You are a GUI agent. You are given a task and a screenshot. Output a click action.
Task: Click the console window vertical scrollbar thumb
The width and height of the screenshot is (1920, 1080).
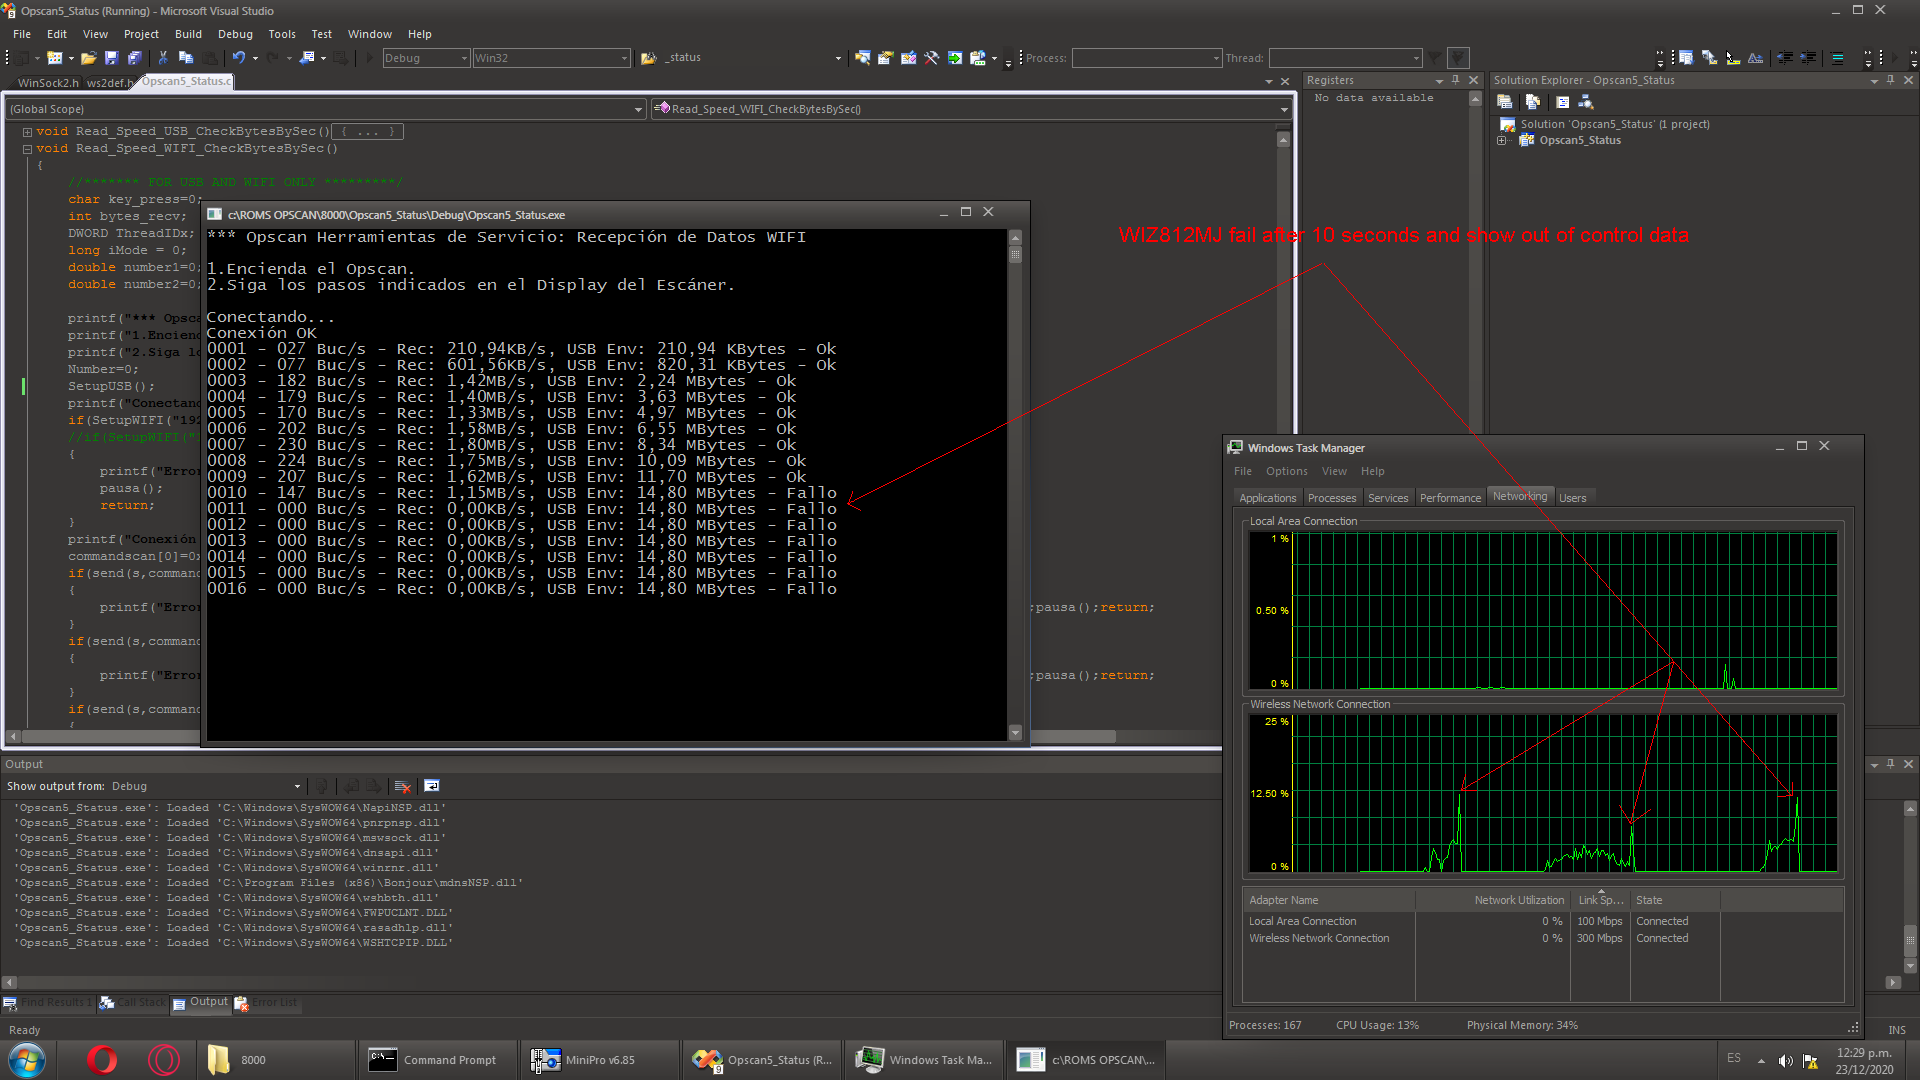(x=1015, y=255)
